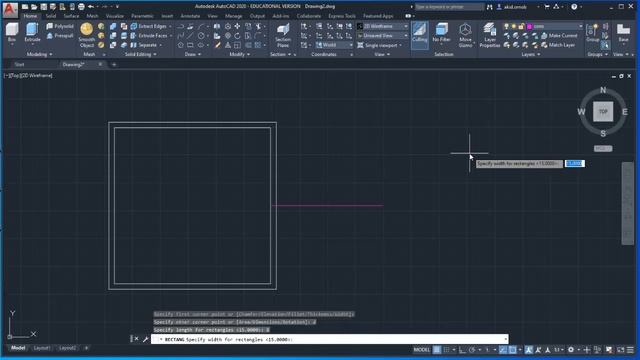Click the Group tool
The width and height of the screenshot is (640, 360).
592,33
